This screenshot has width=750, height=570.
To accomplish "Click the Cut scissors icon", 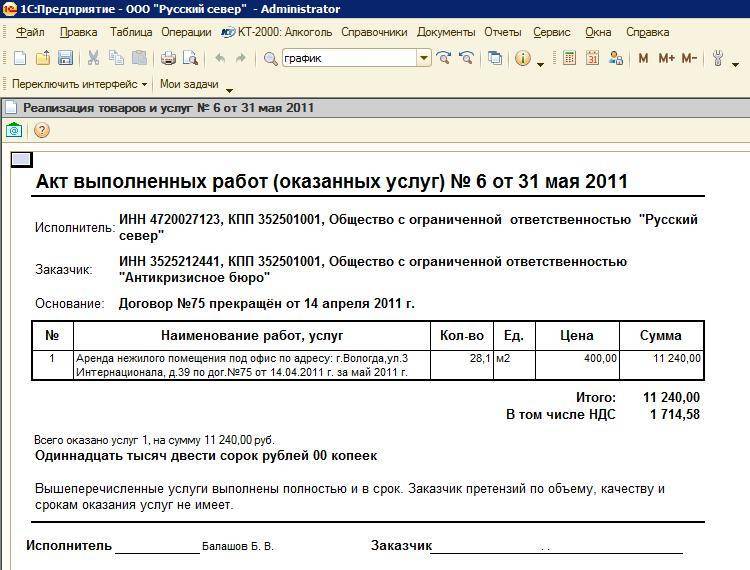I will (x=93, y=59).
